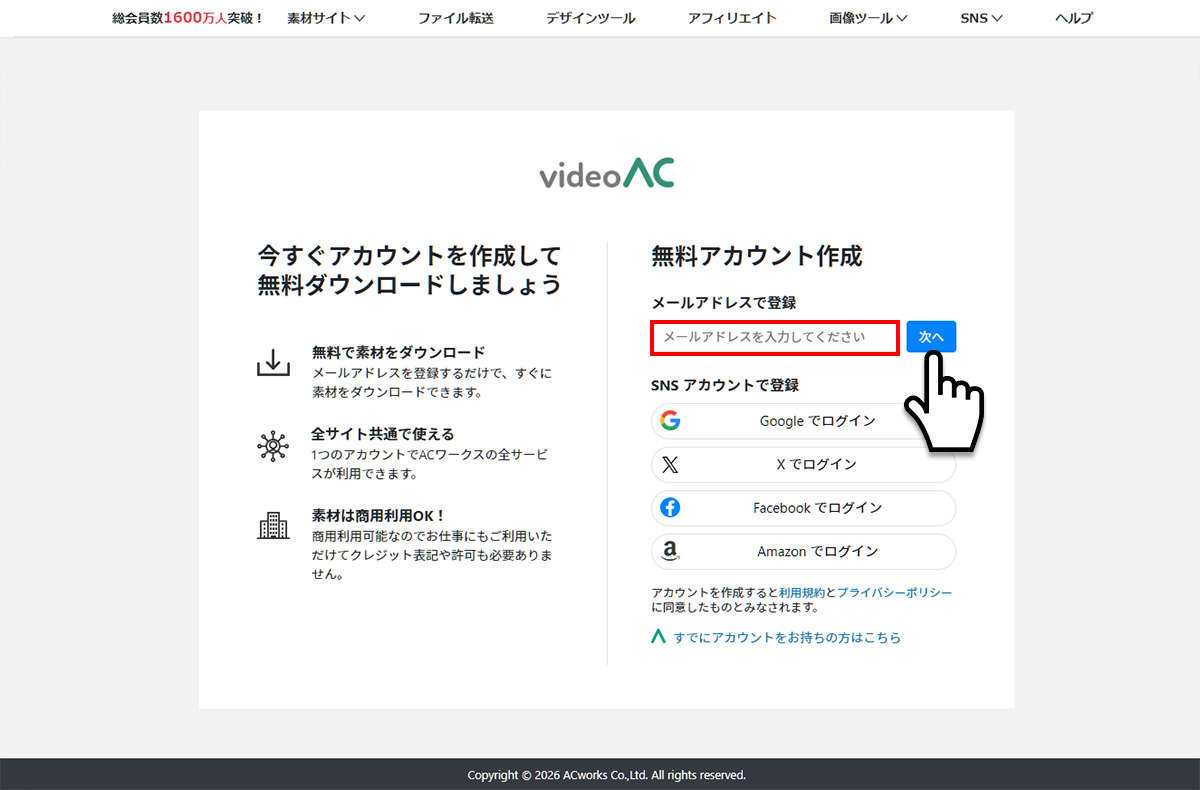Click the 無料で素材をダウンロード heading text
The image size is (1200, 790).
click(x=398, y=352)
